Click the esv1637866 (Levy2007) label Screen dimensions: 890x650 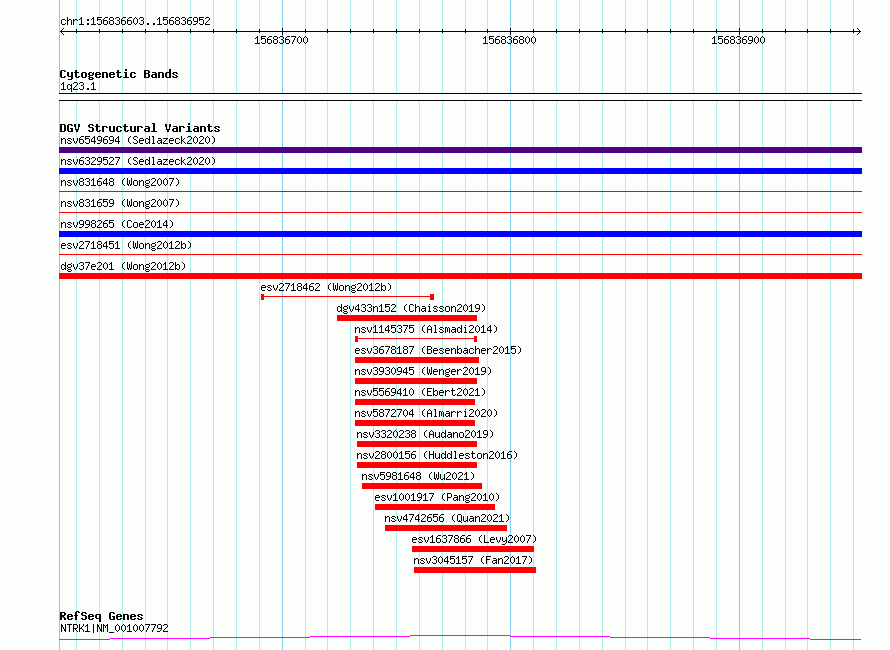[x=474, y=539]
